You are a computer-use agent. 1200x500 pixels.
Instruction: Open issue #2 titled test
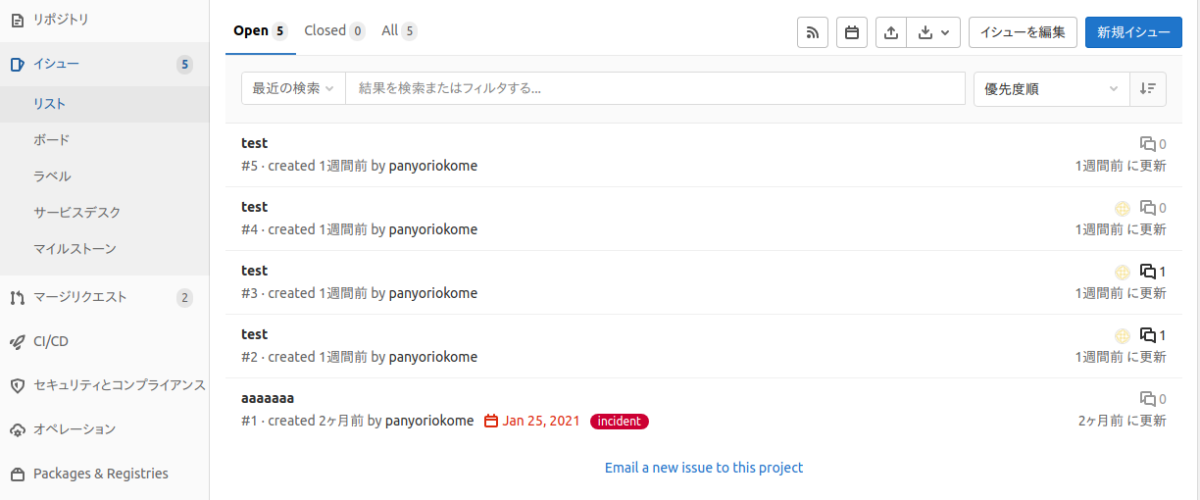click(x=254, y=334)
